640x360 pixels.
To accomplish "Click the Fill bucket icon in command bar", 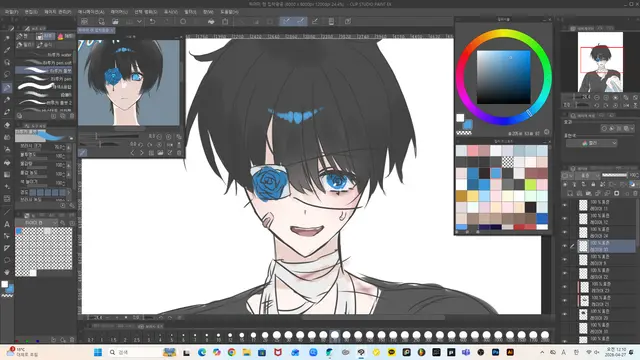I will [x=211, y=21].
